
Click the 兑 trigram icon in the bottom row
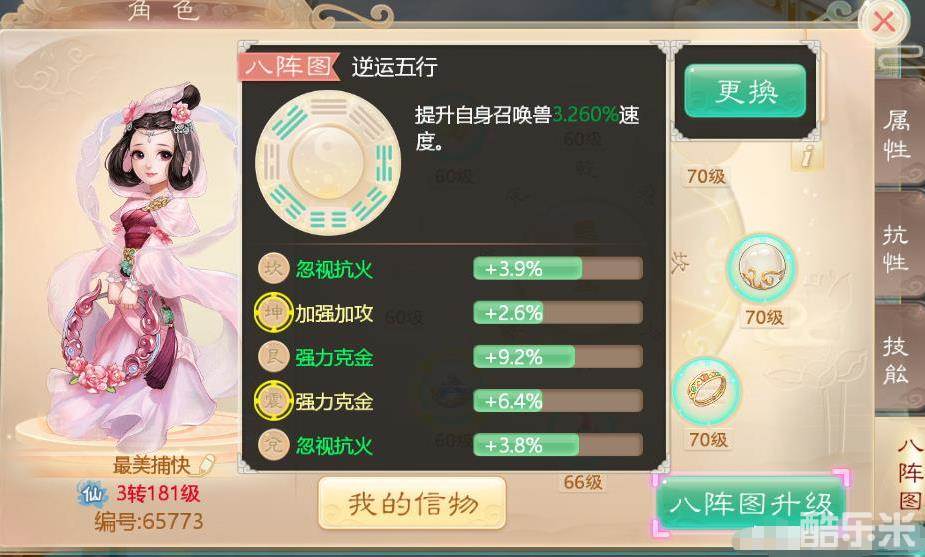273,444
